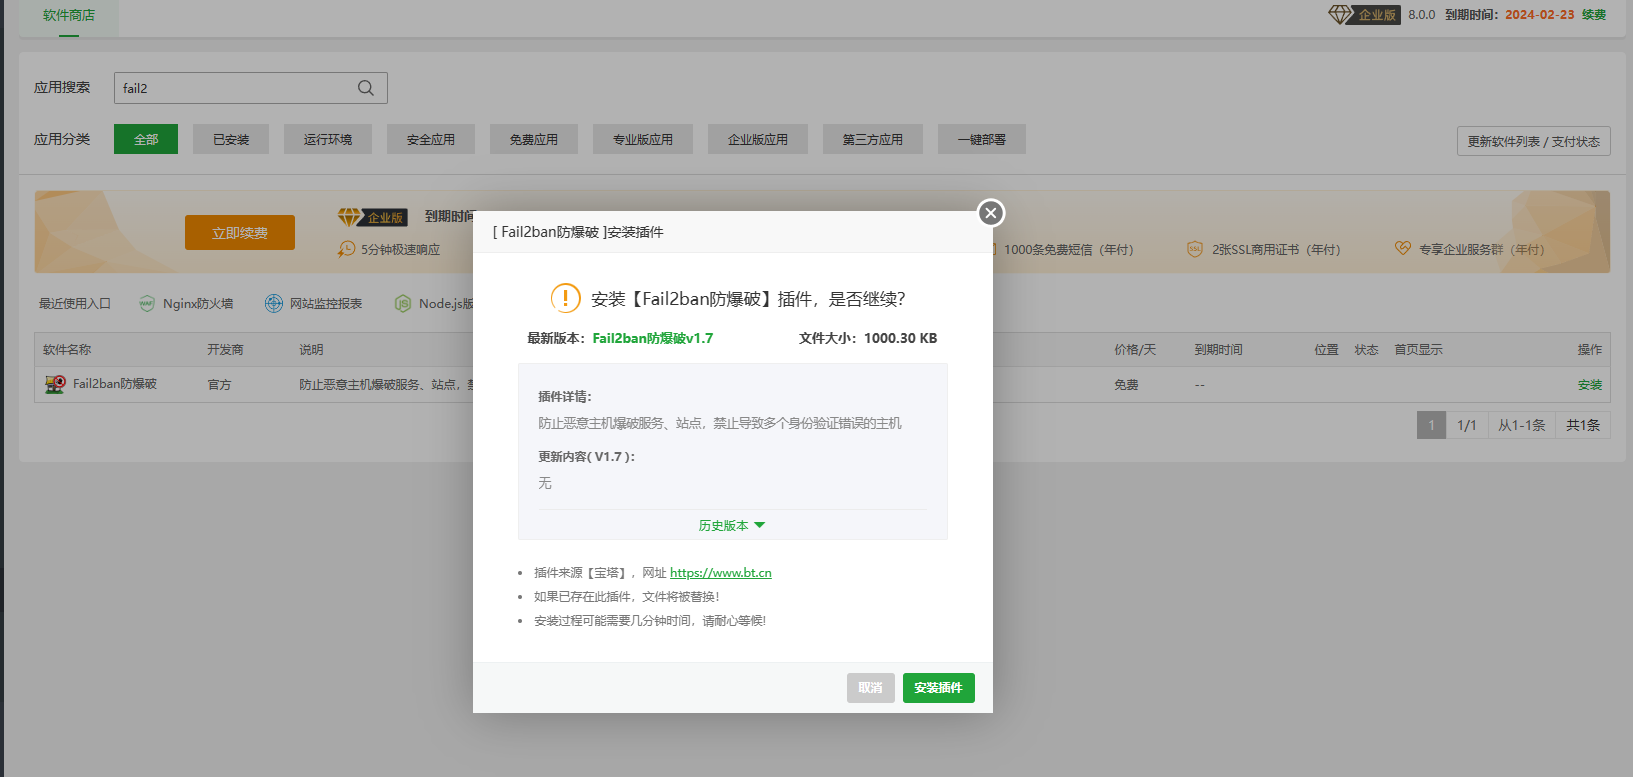Click the 首页显示 column header
Viewport: 1633px width, 777px height.
[1418, 350]
